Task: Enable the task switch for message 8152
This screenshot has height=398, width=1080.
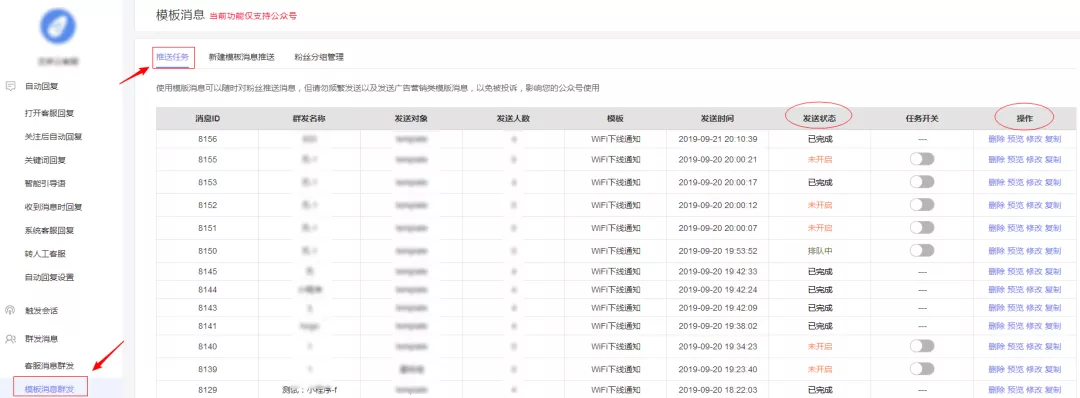Action: pos(922,205)
